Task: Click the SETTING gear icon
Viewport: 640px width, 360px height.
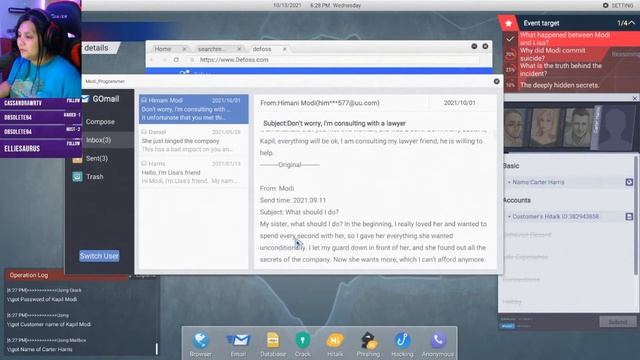Action: [x=606, y=5]
